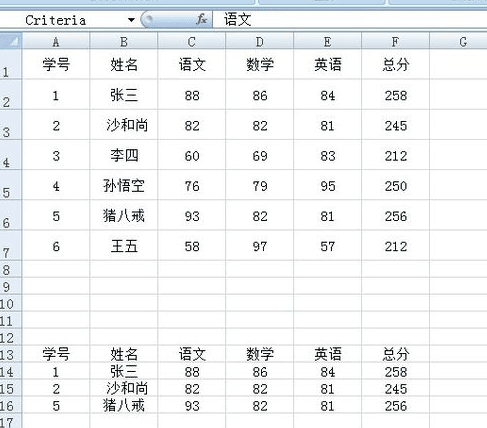Screen dimensions: 487x428
Task: Select column A header
Action: point(56,42)
